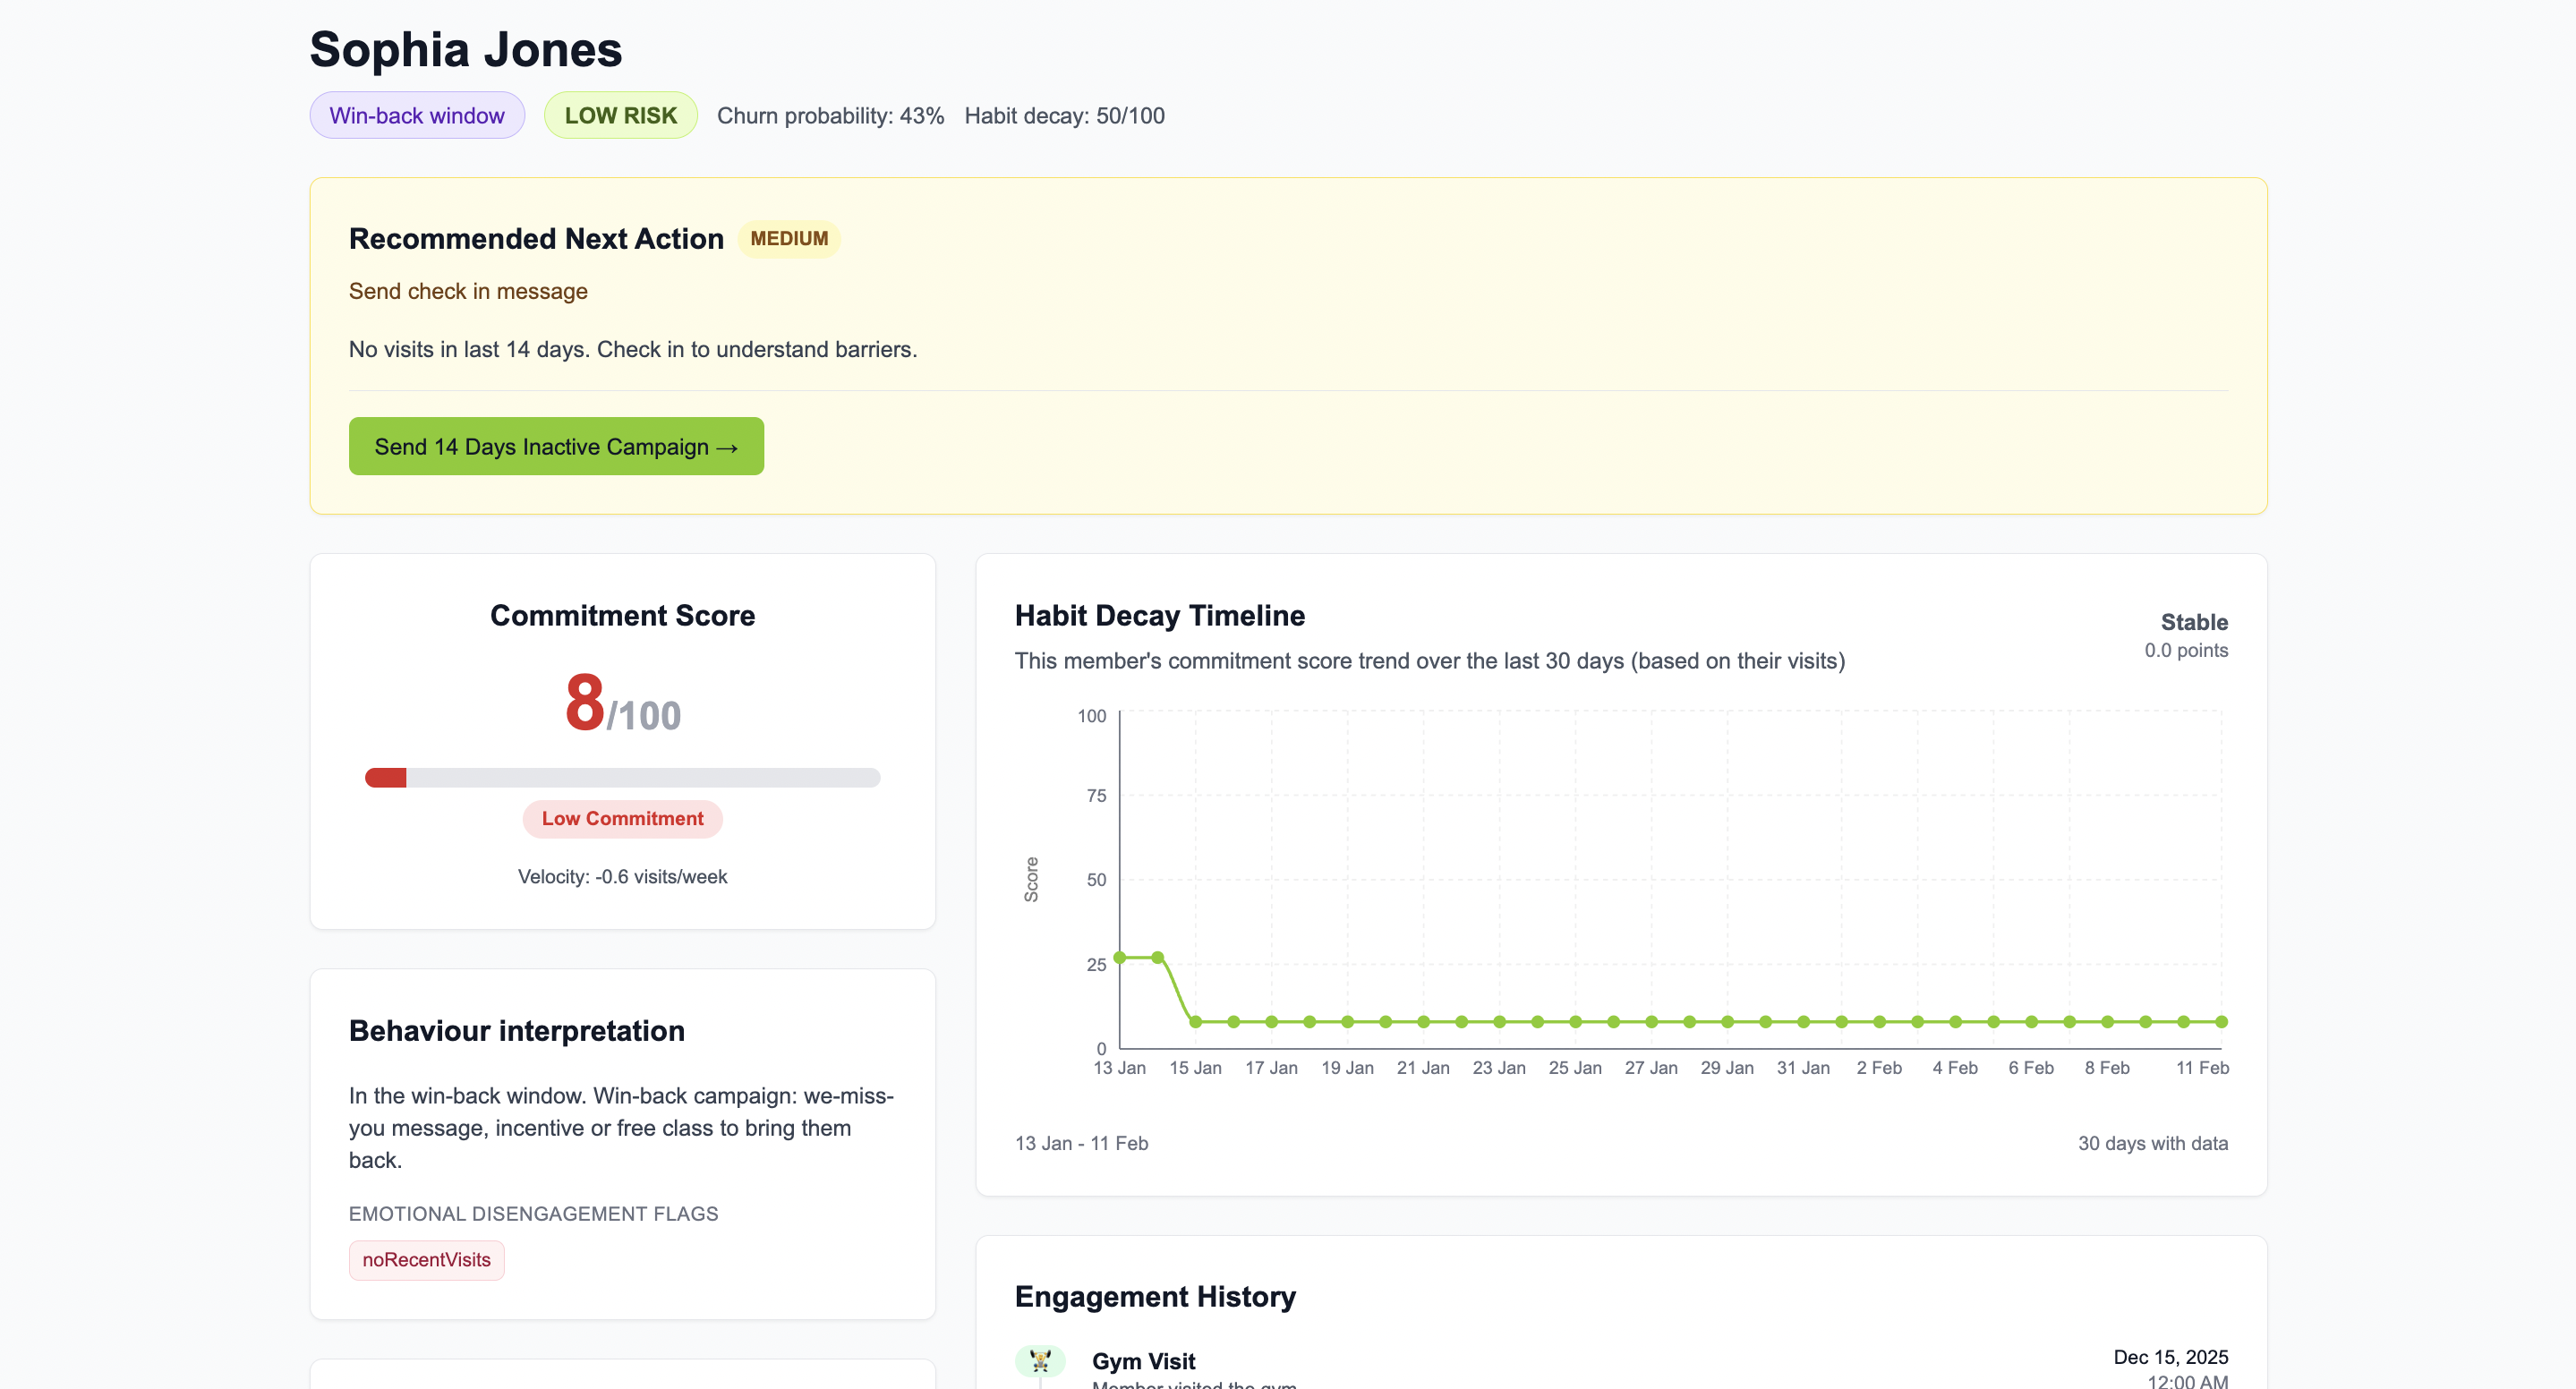
Task: Click the 15 Jan data point
Action: (x=1195, y=1021)
